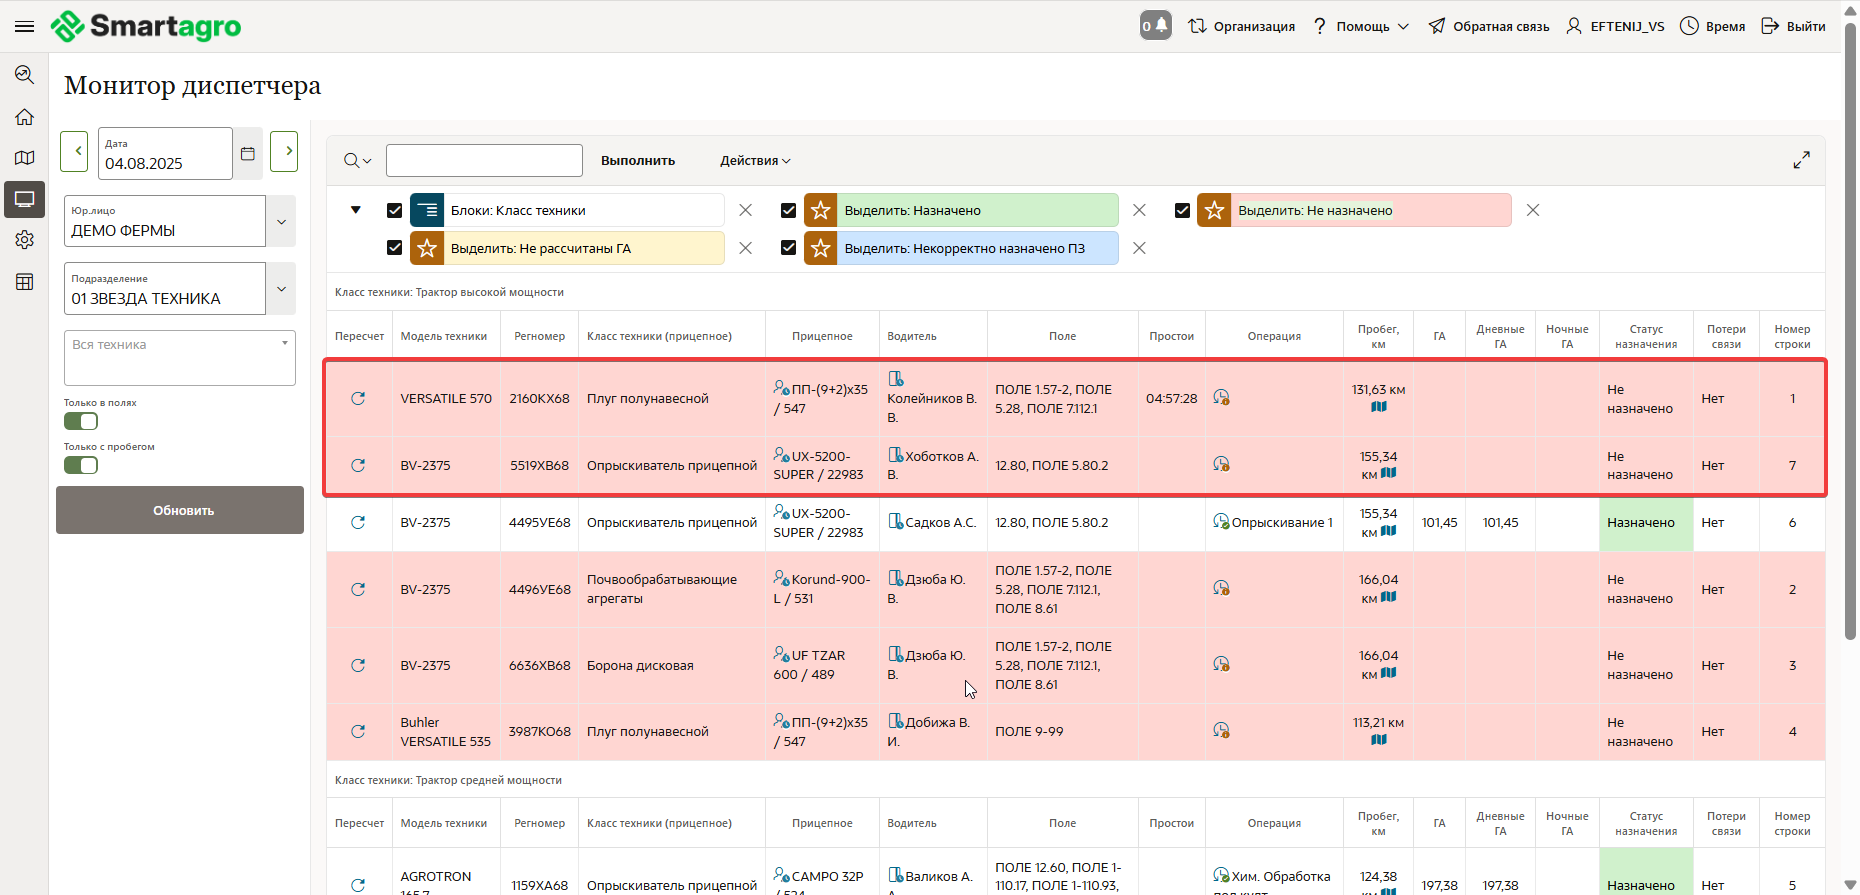This screenshot has width=1860, height=895.
Task: Open the 'Действия' dropdown menu
Action: tap(755, 160)
